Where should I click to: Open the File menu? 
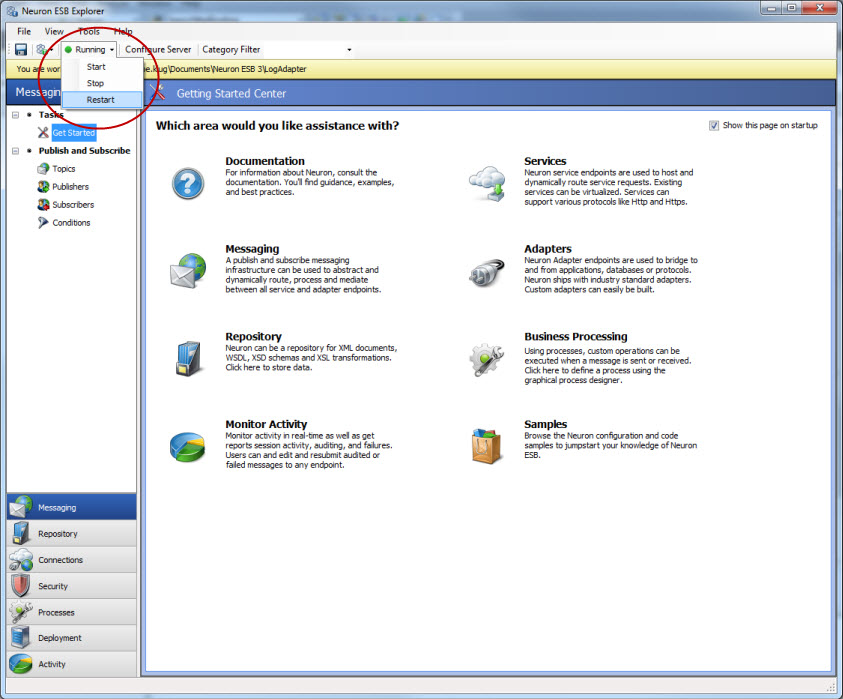click(24, 31)
